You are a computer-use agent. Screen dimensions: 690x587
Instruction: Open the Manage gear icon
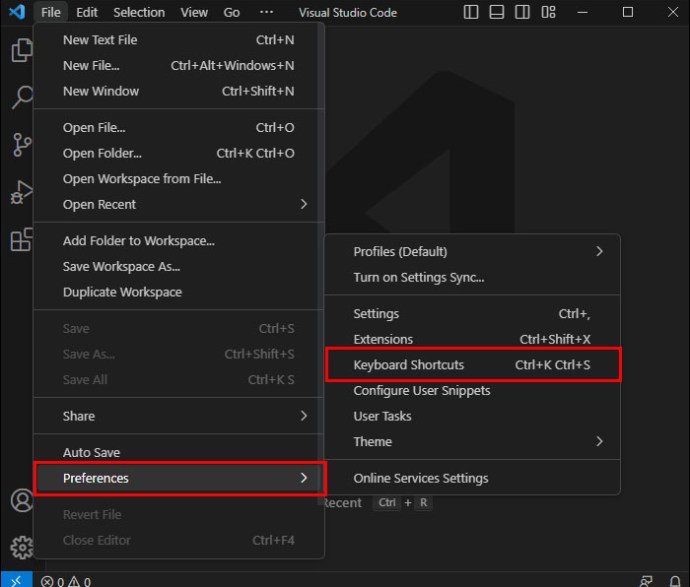21,548
